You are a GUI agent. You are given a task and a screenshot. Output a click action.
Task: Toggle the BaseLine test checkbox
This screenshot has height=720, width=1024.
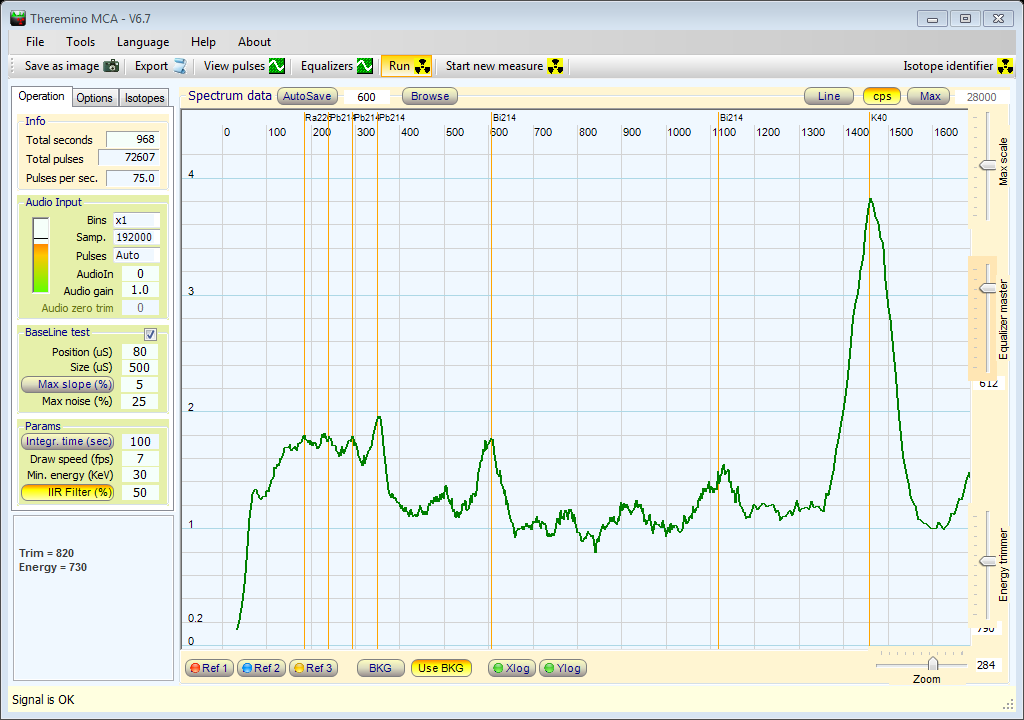click(x=151, y=334)
